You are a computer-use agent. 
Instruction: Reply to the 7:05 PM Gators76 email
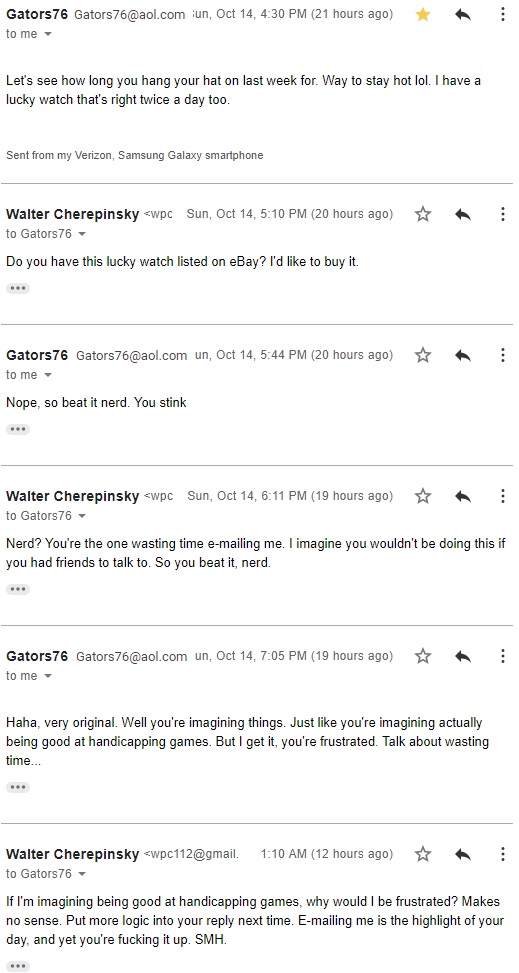(x=463, y=656)
